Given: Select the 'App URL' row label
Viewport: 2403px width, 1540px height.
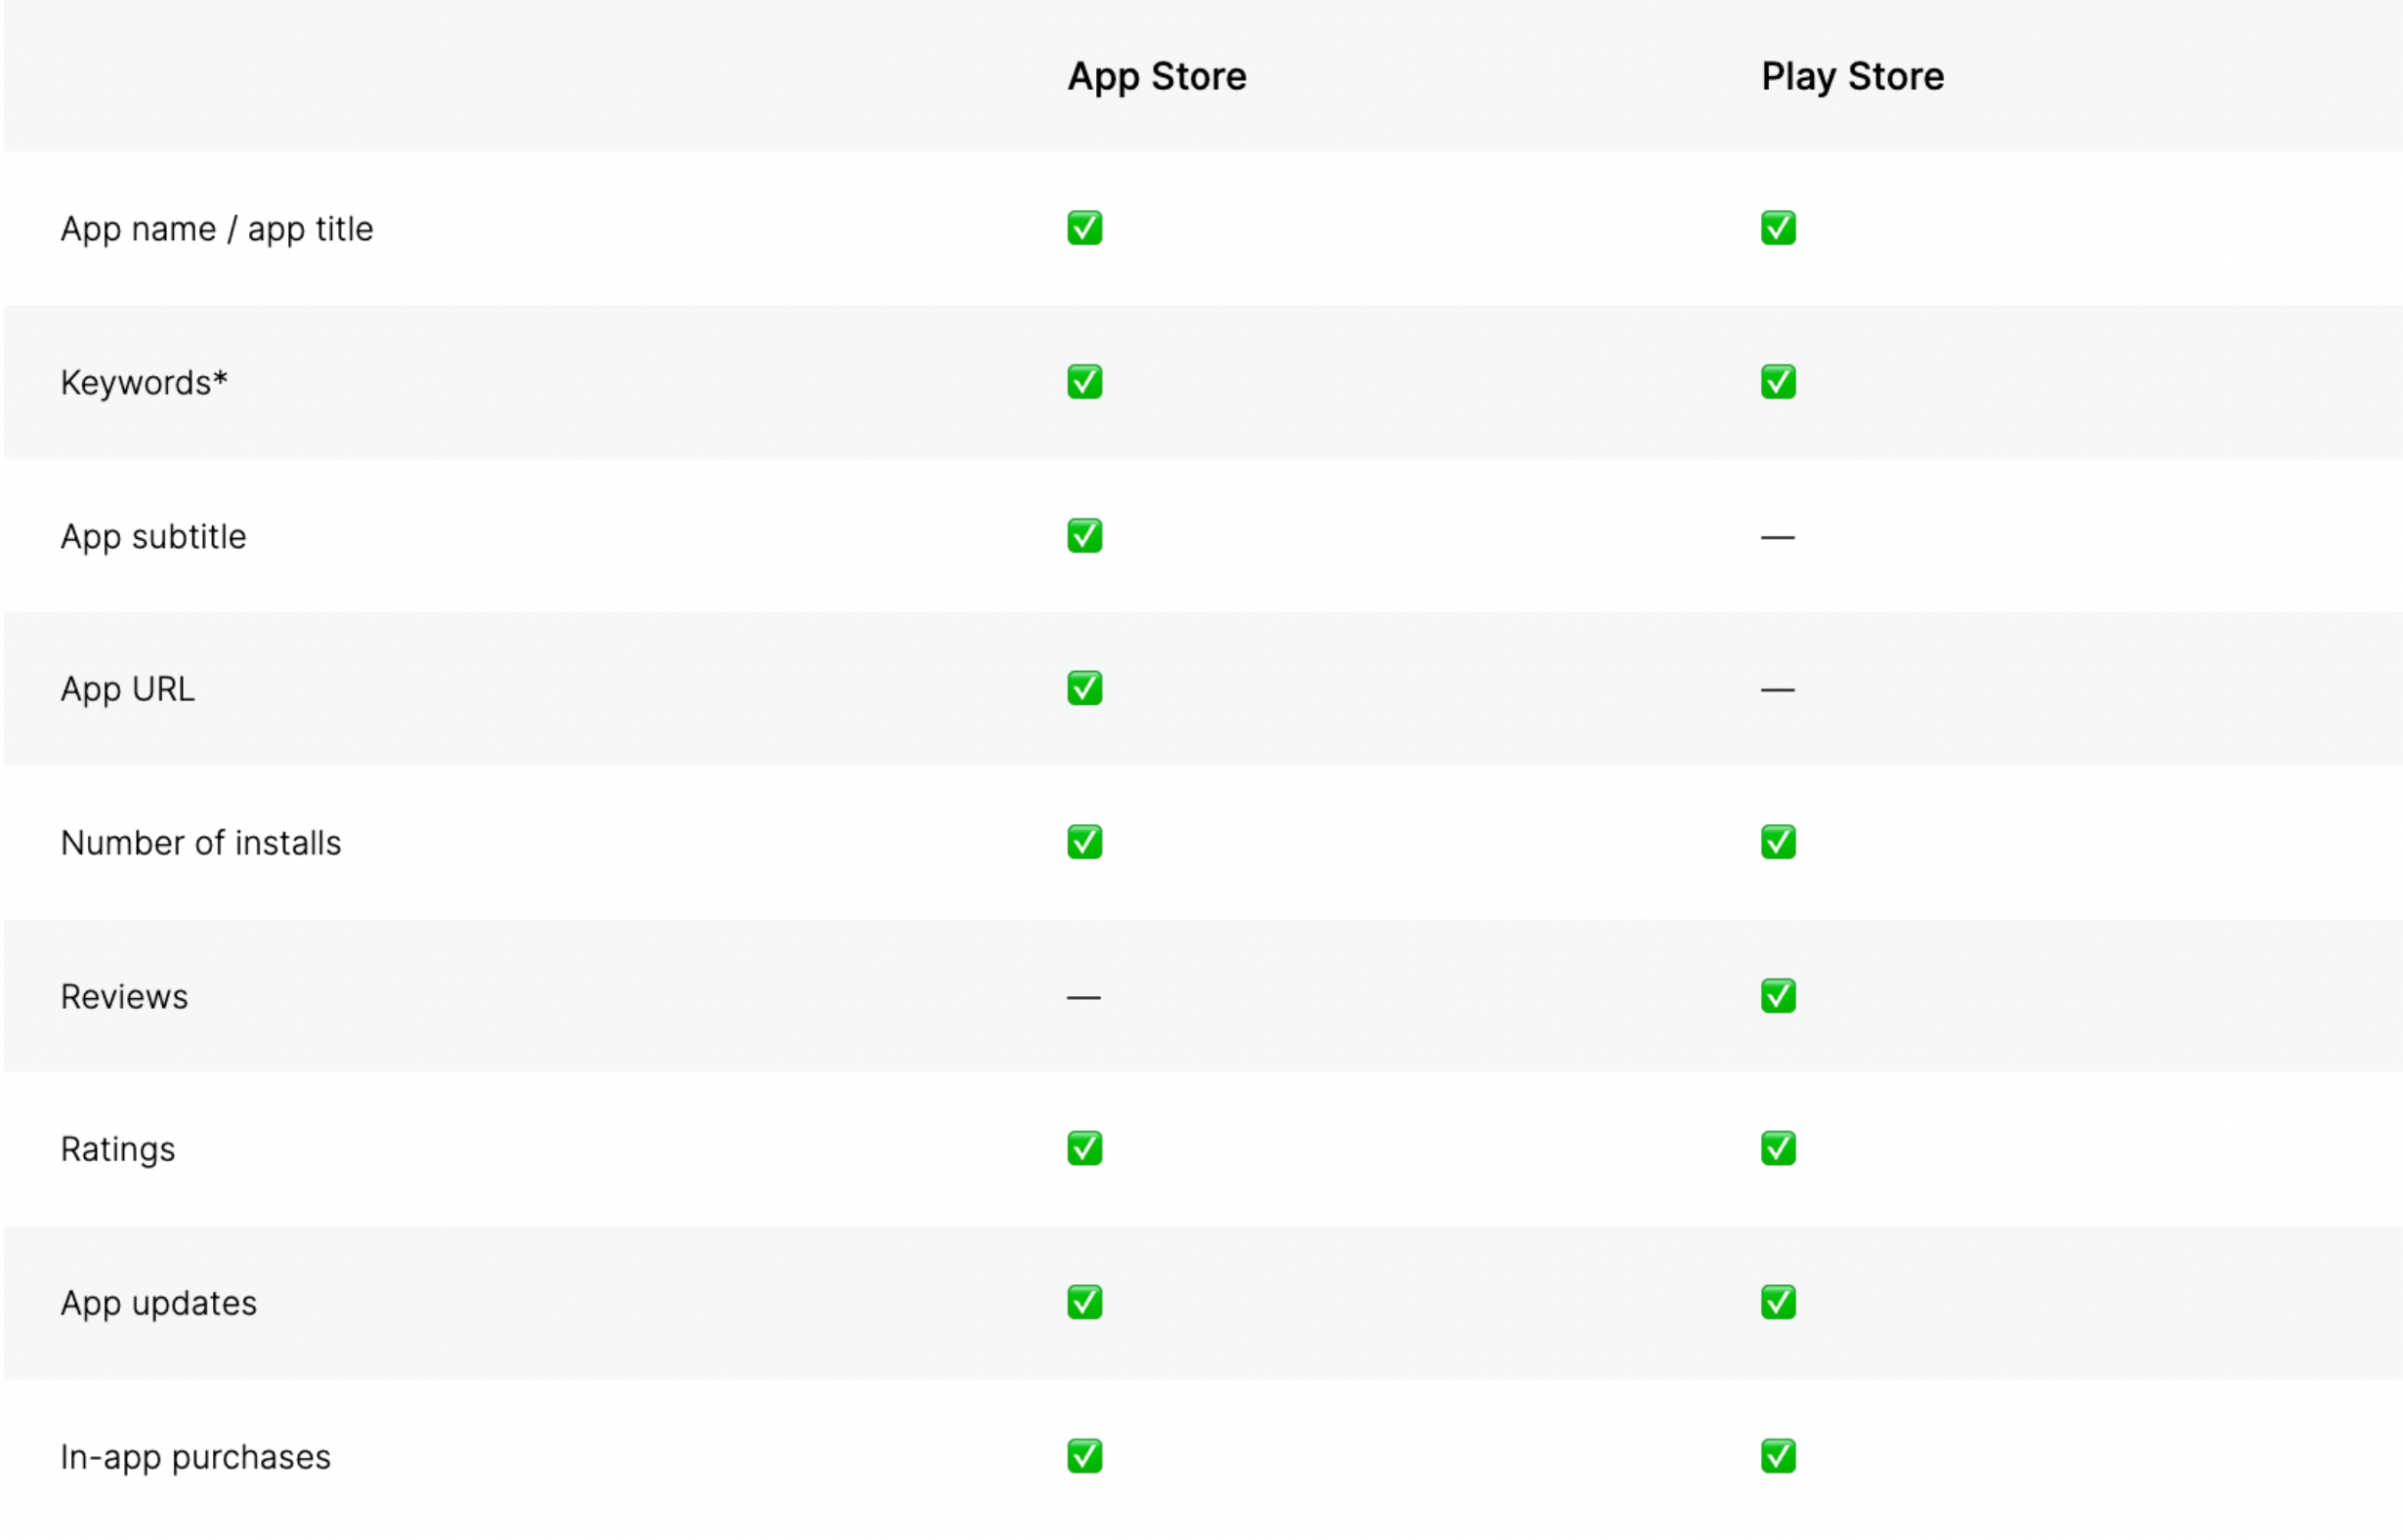Looking at the screenshot, I should tap(128, 690).
